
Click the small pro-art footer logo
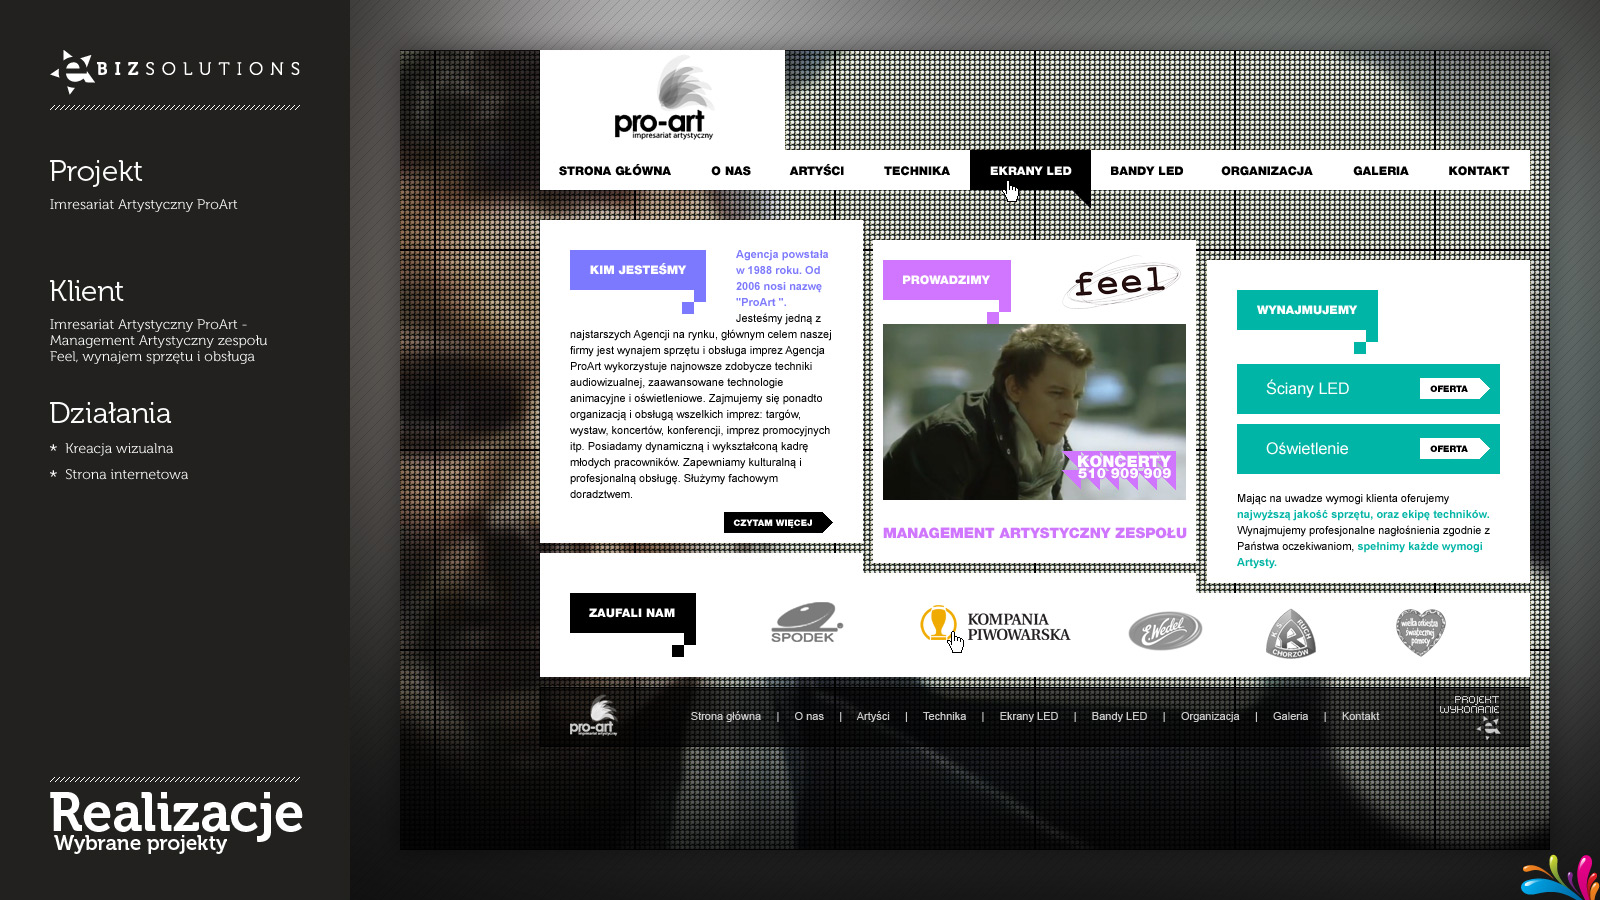[594, 716]
